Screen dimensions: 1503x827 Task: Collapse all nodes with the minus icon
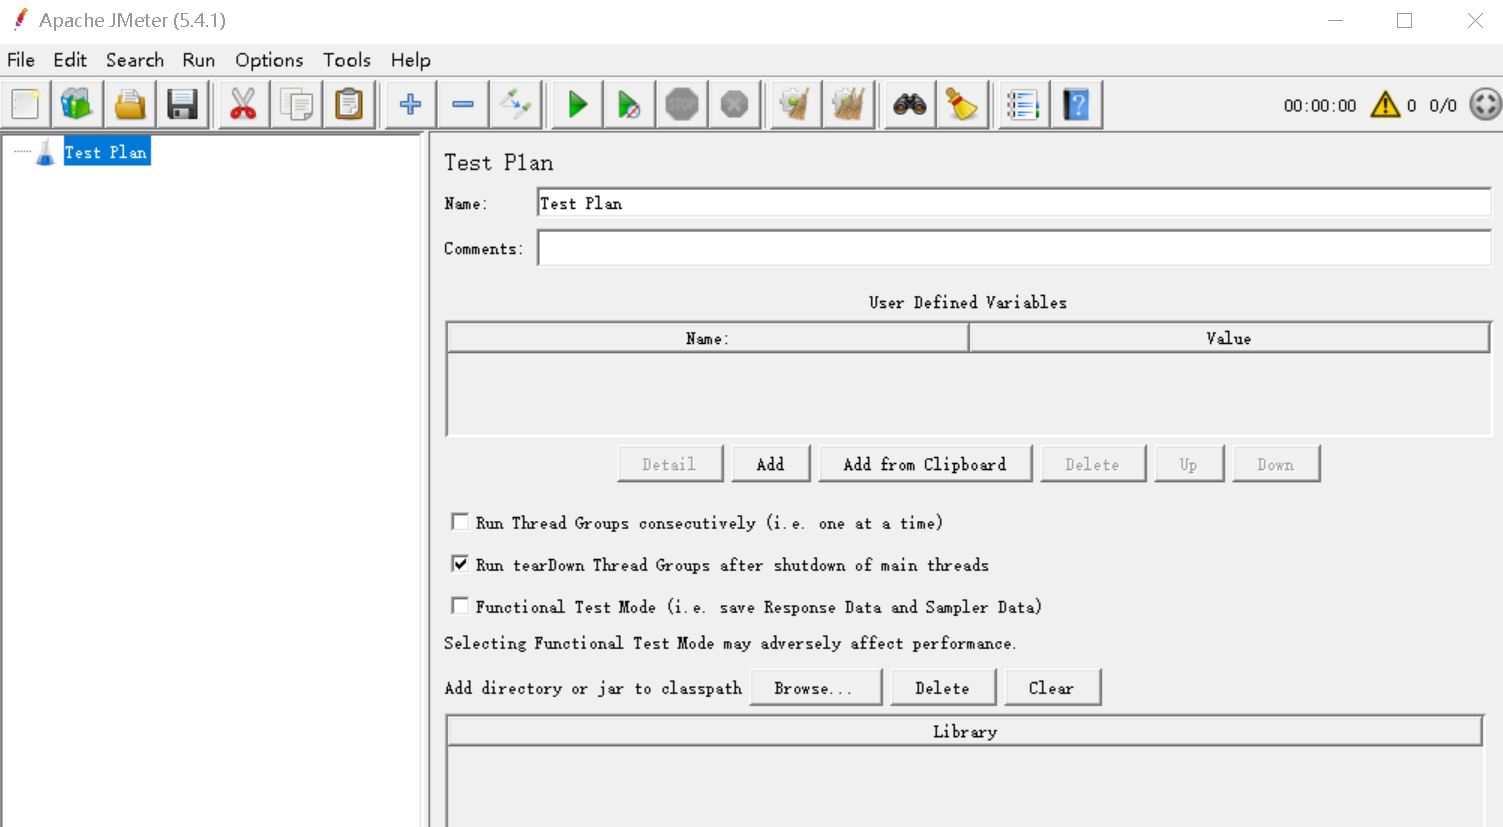point(463,104)
